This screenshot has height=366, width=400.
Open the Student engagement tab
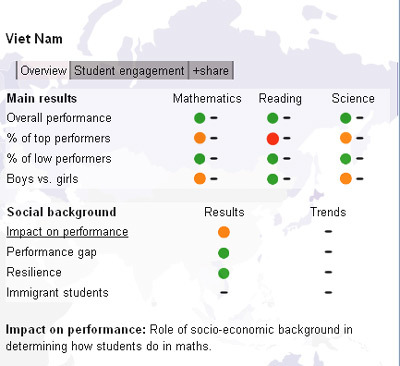click(129, 70)
